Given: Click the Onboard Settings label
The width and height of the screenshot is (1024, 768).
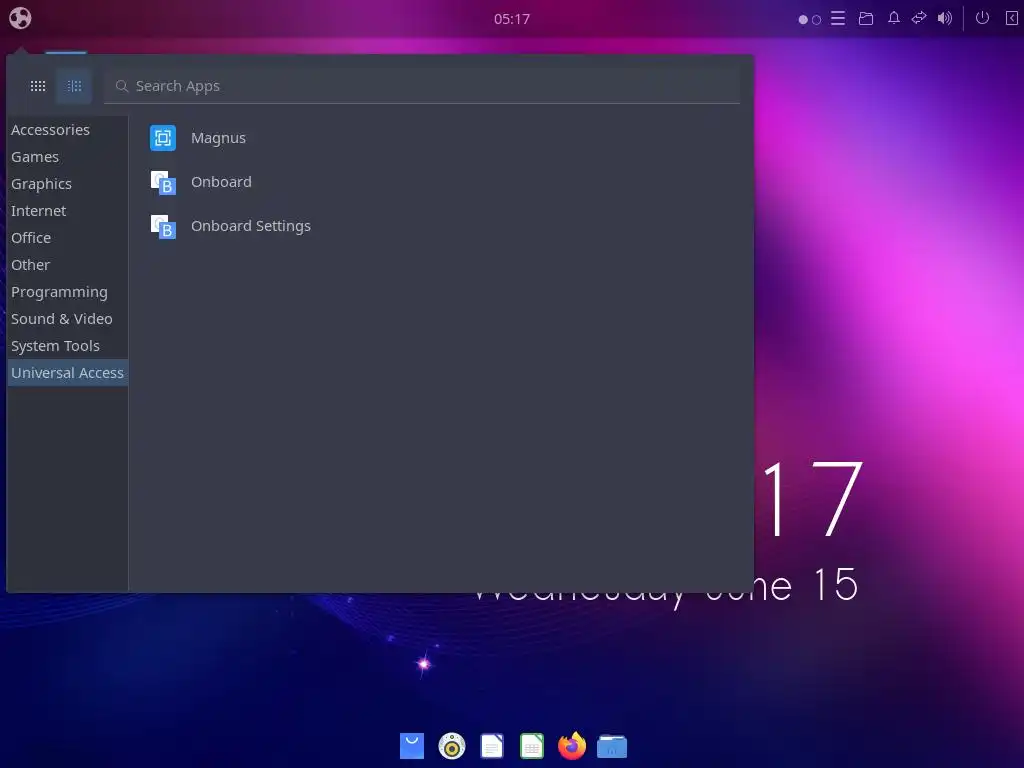Looking at the screenshot, I should 251,226.
